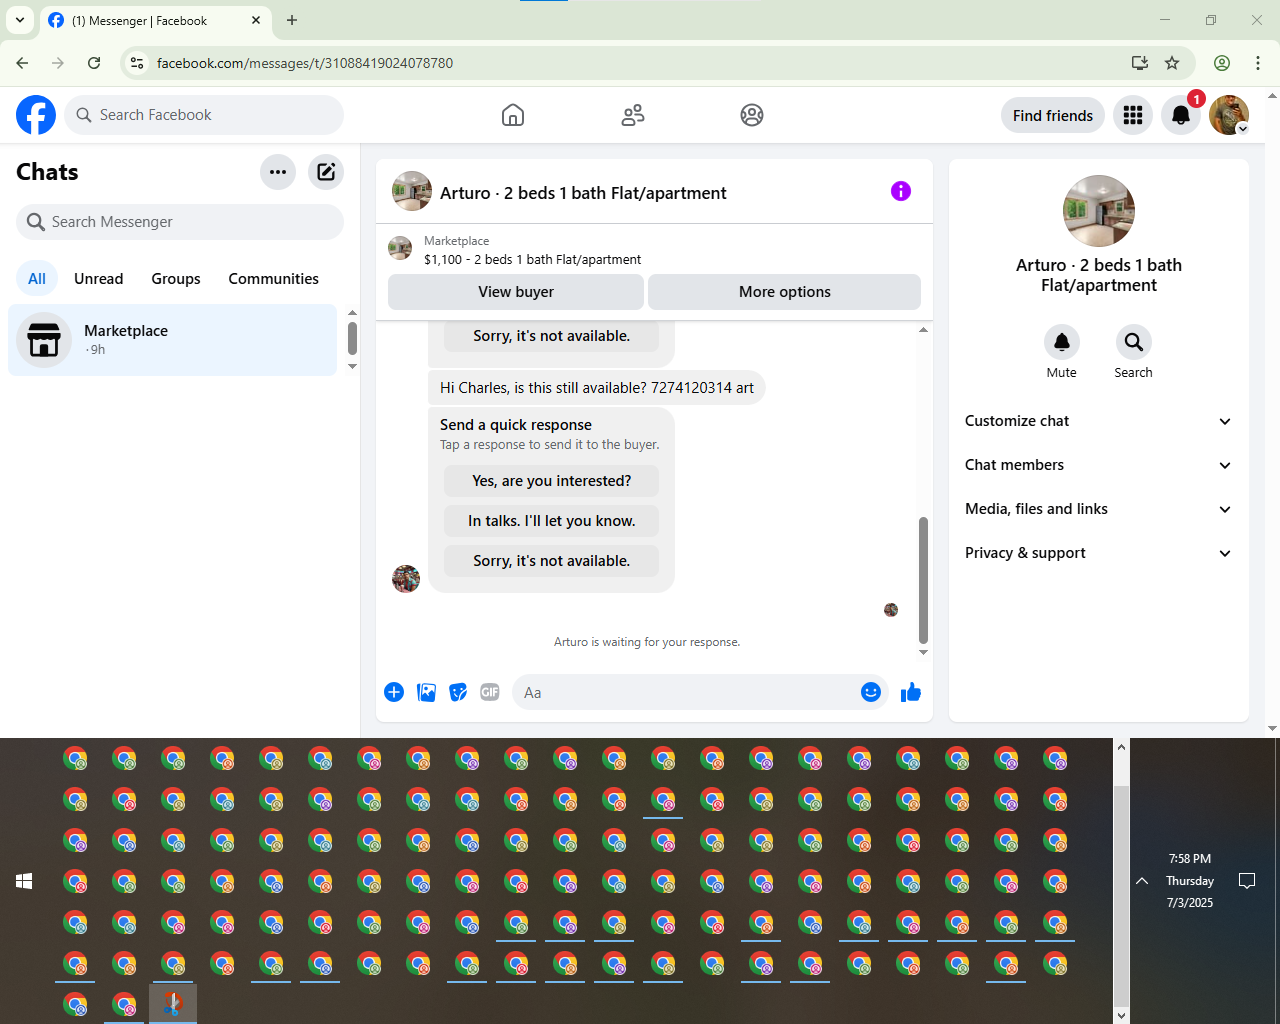This screenshot has height=1024, width=1280.
Task: Open the Friends icon in top navigation
Action: 633,115
